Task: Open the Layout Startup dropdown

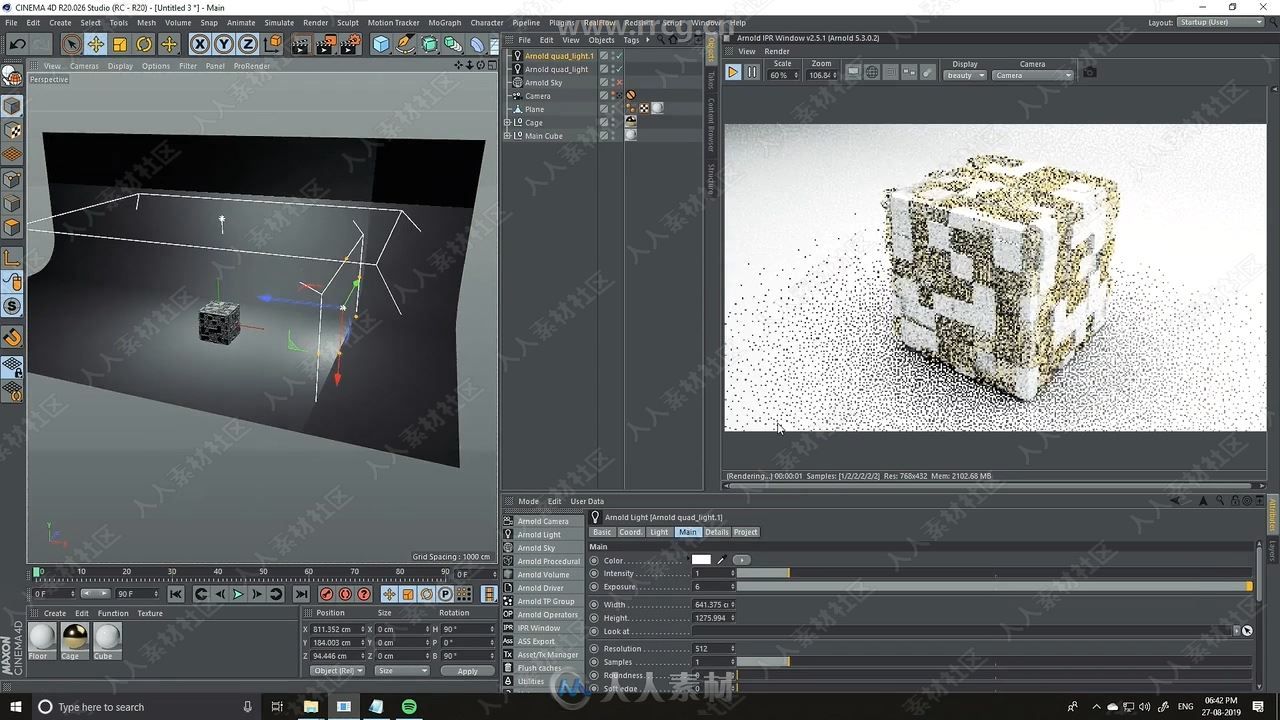Action: pos(1220,22)
